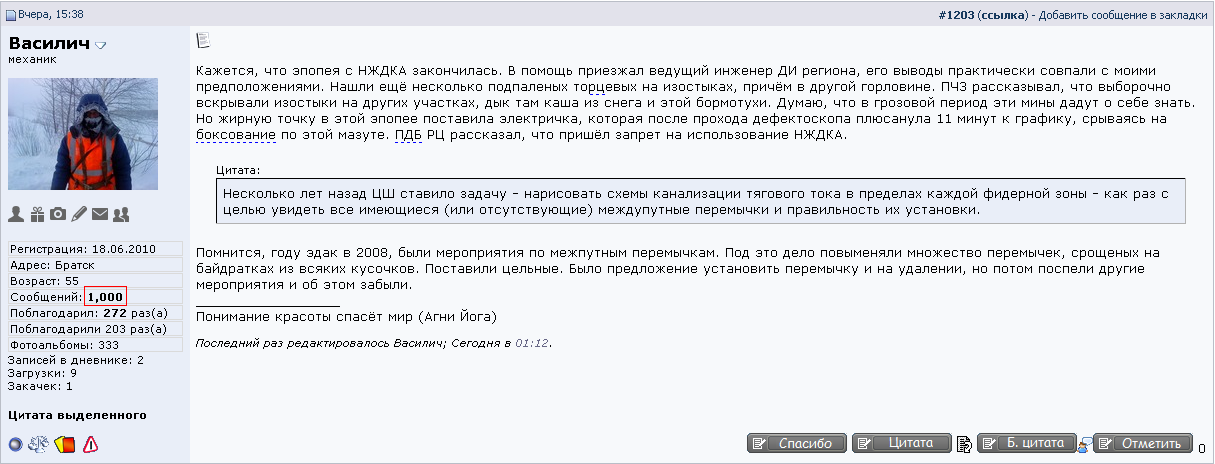
Task: Open the camera photo albums icon
Action: click(x=58, y=214)
